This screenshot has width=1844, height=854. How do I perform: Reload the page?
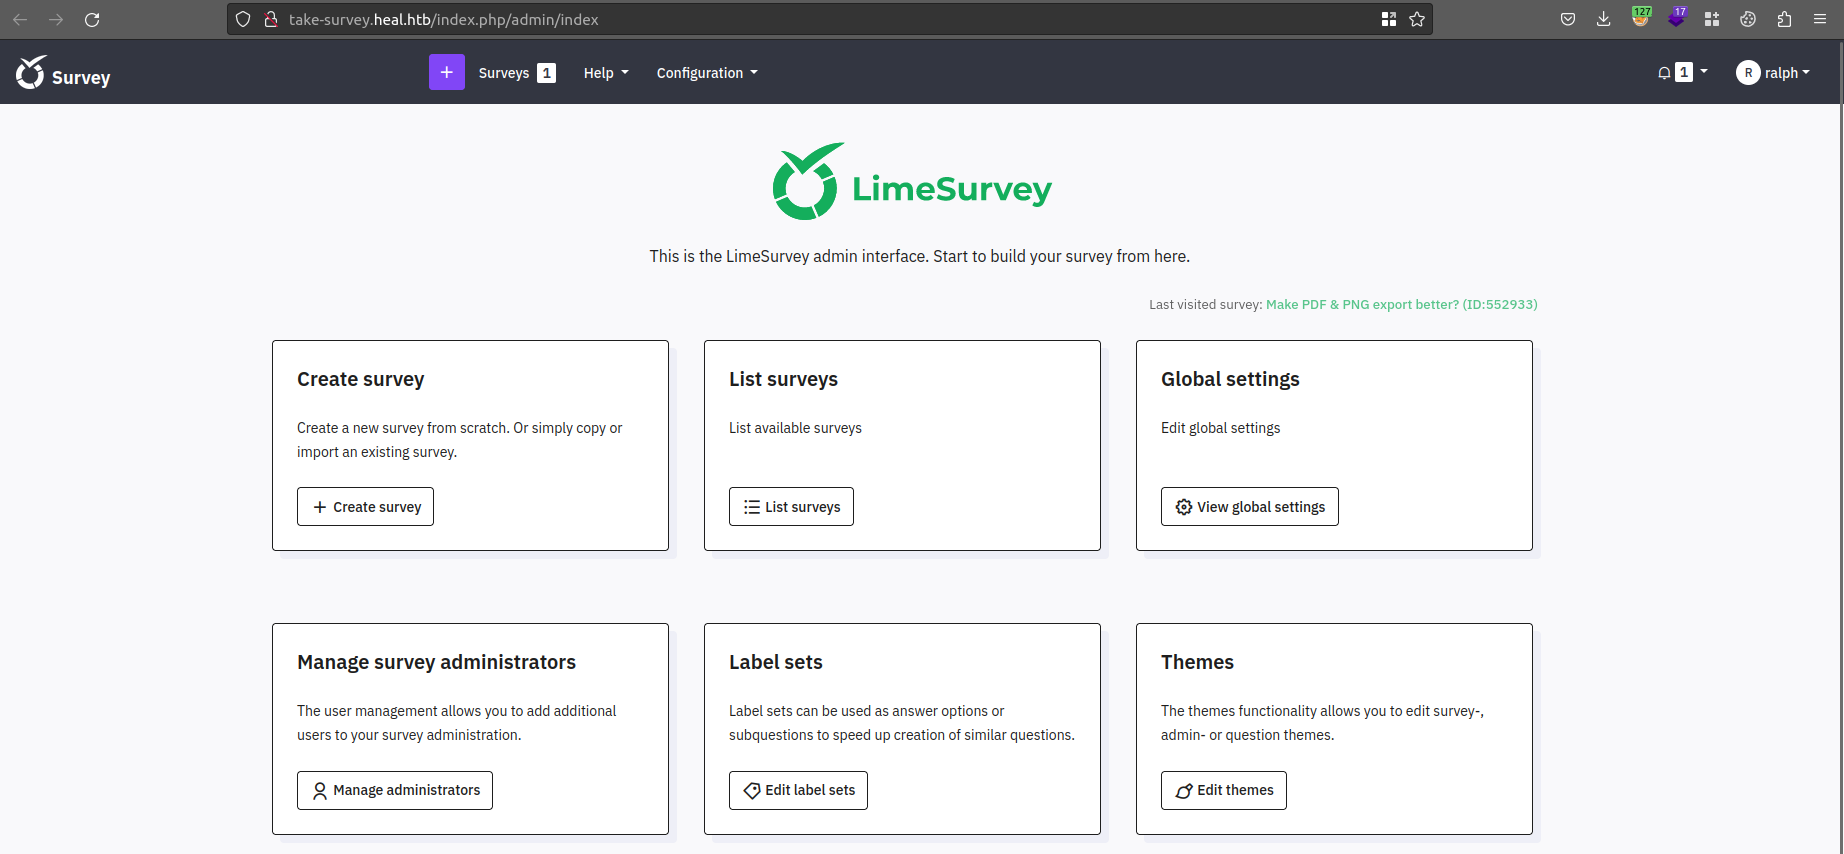pyautogui.click(x=92, y=19)
